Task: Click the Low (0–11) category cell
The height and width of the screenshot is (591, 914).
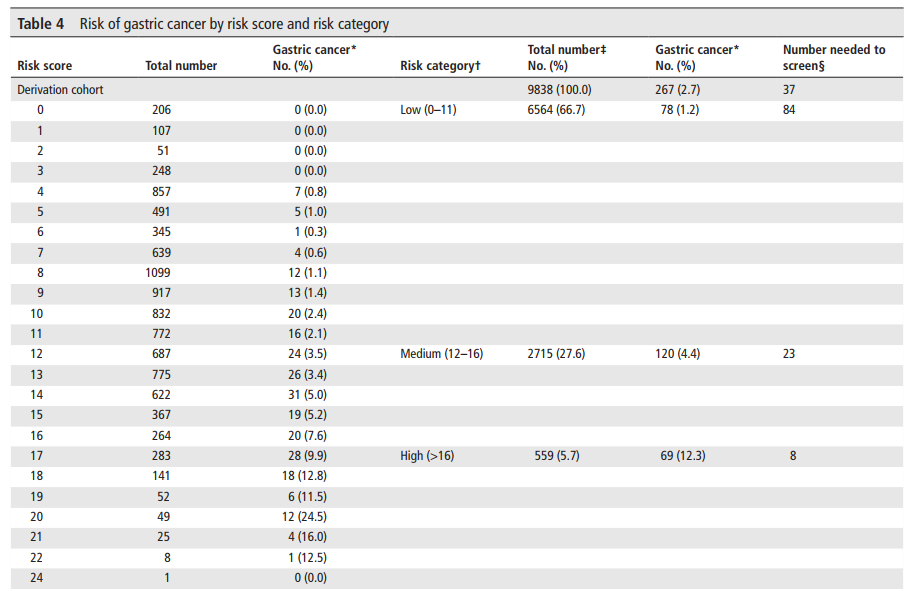Action: click(x=428, y=110)
